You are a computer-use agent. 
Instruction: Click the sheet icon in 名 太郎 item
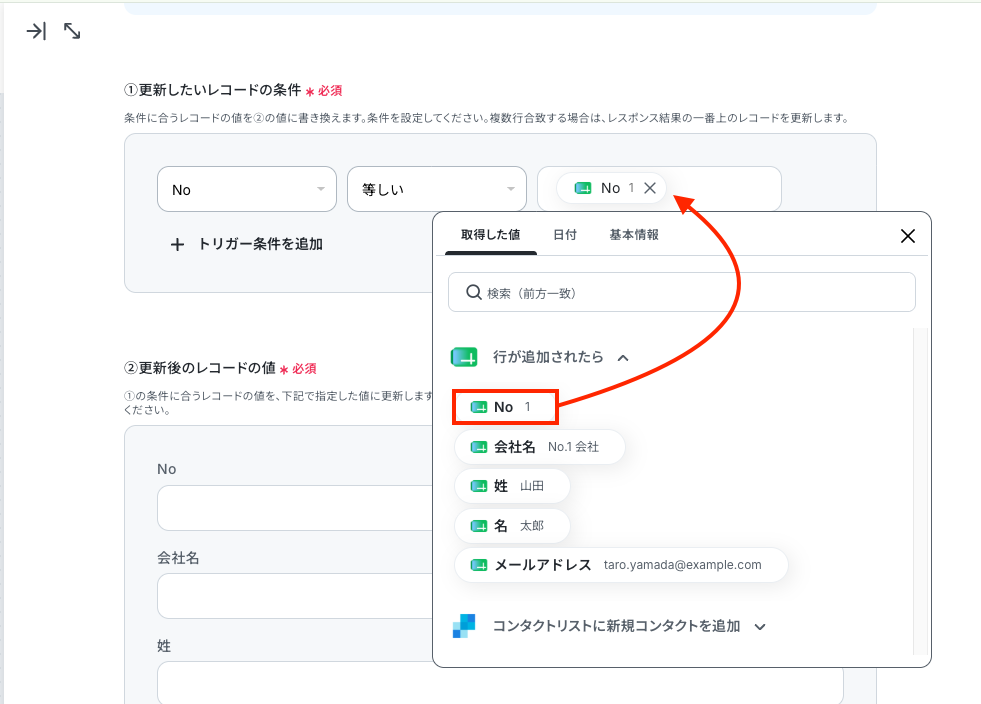[x=479, y=526]
